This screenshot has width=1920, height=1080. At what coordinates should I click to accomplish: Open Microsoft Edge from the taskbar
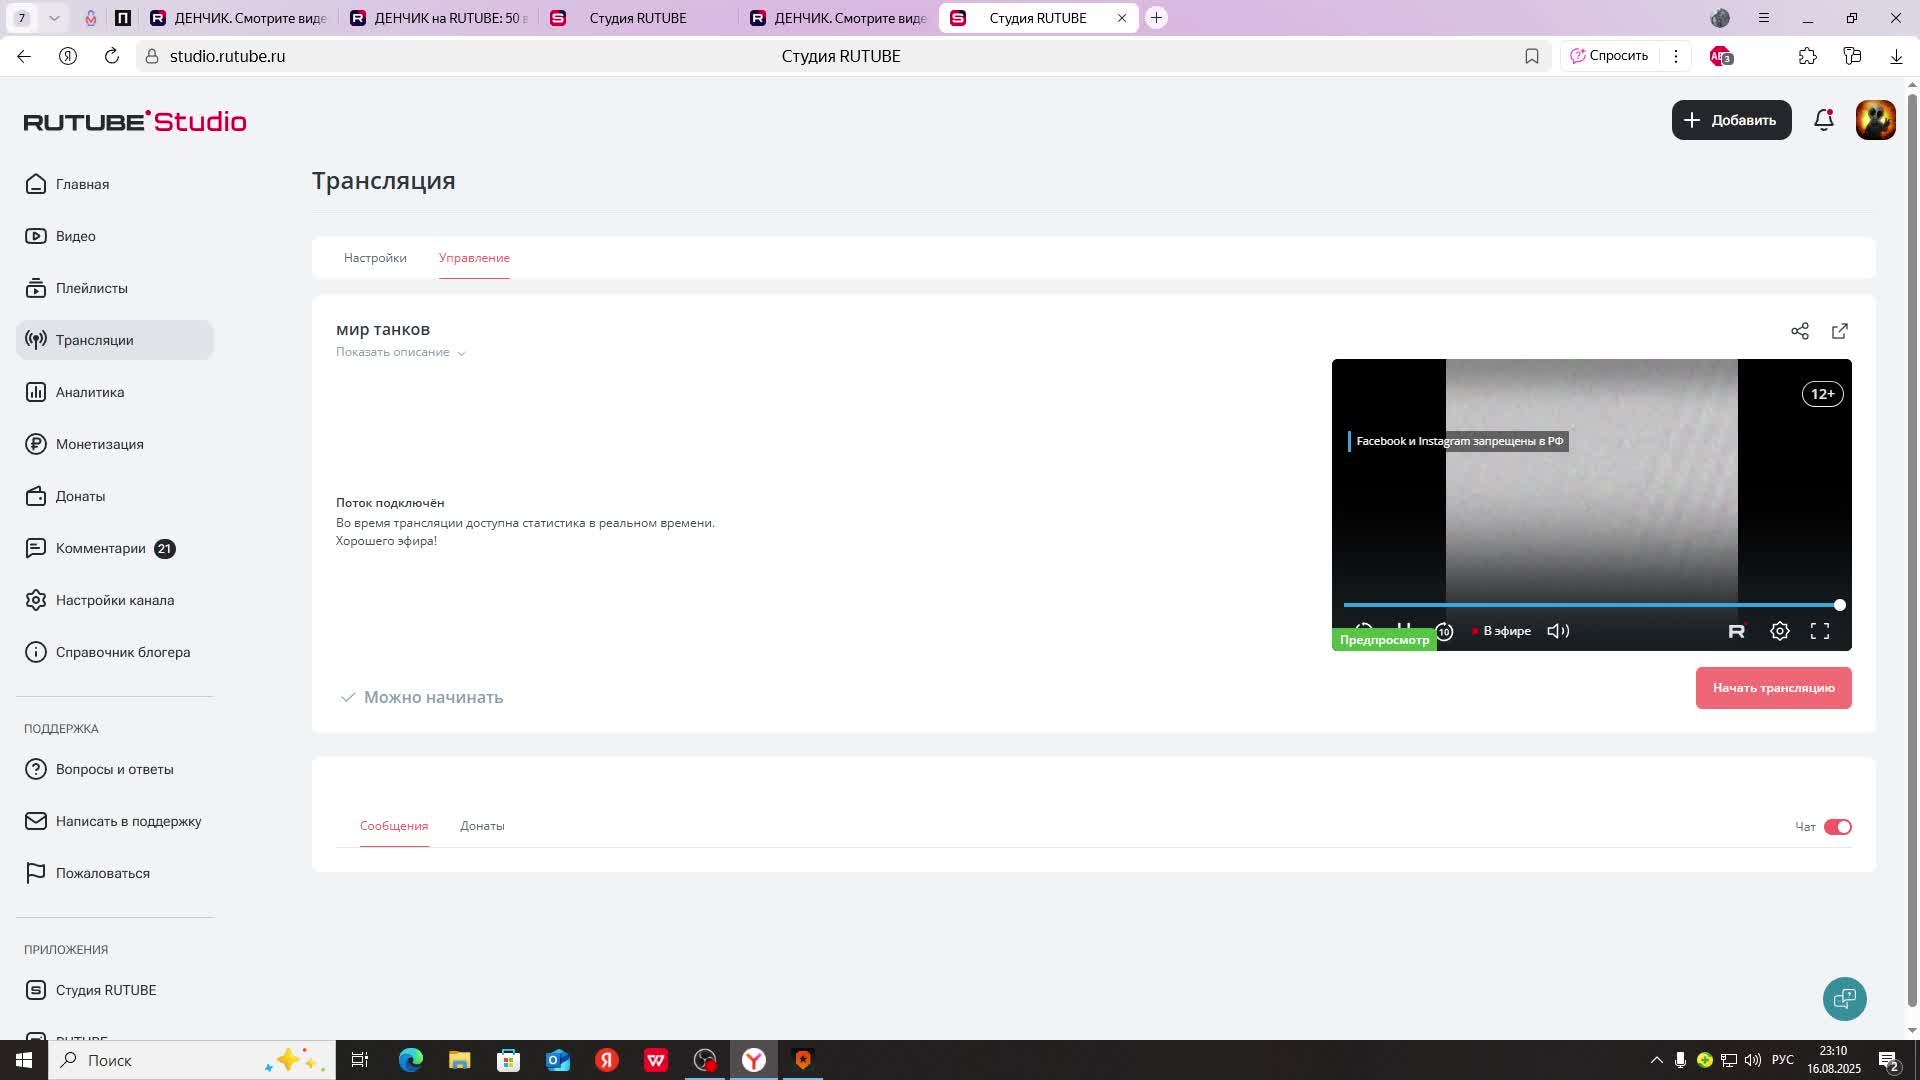pyautogui.click(x=410, y=1060)
